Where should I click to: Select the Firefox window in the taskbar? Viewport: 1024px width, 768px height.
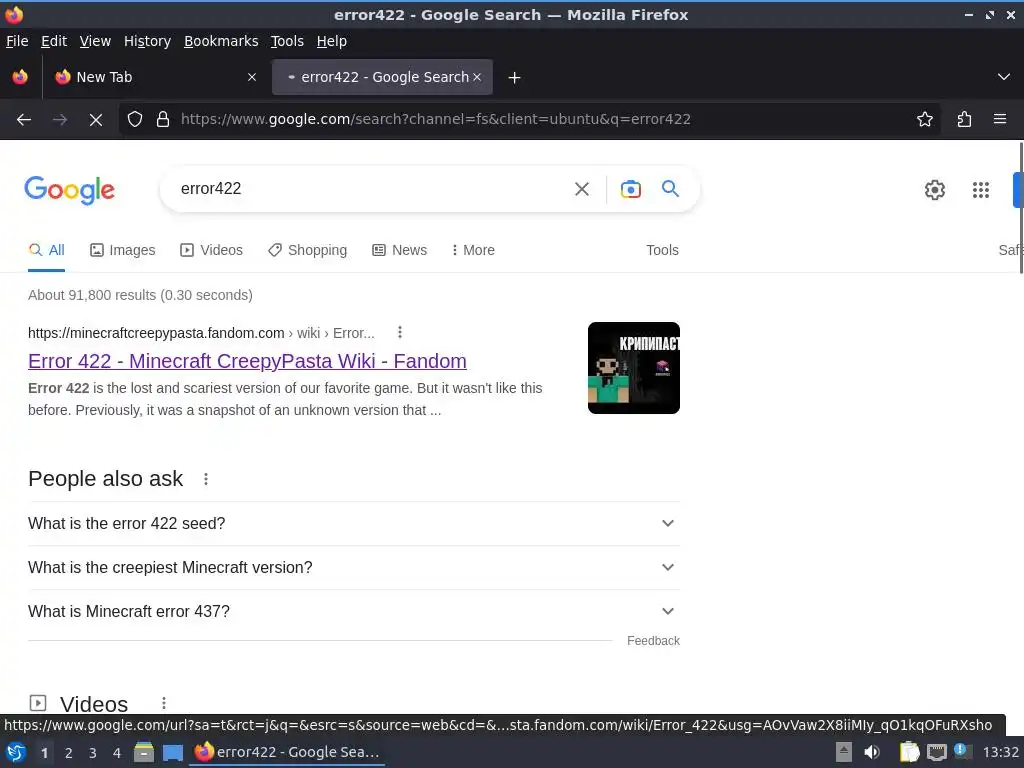287,752
